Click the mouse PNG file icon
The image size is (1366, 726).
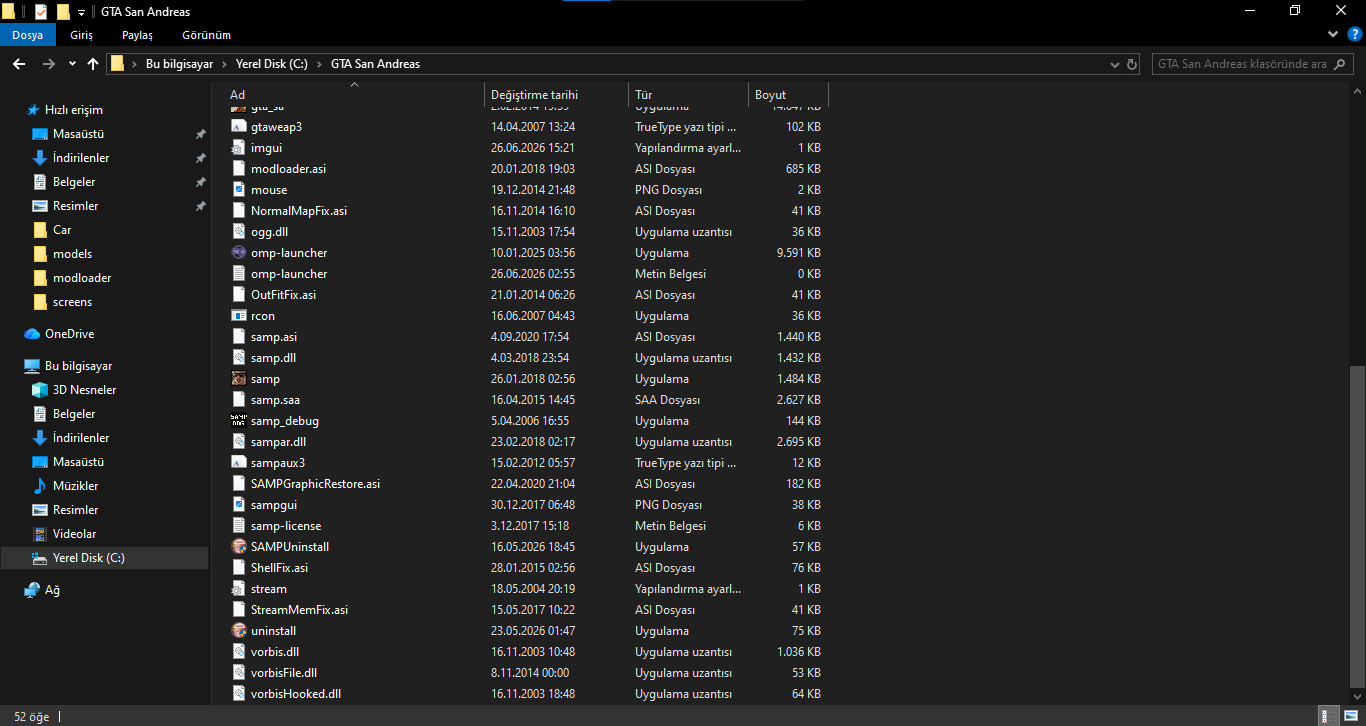[239, 190]
